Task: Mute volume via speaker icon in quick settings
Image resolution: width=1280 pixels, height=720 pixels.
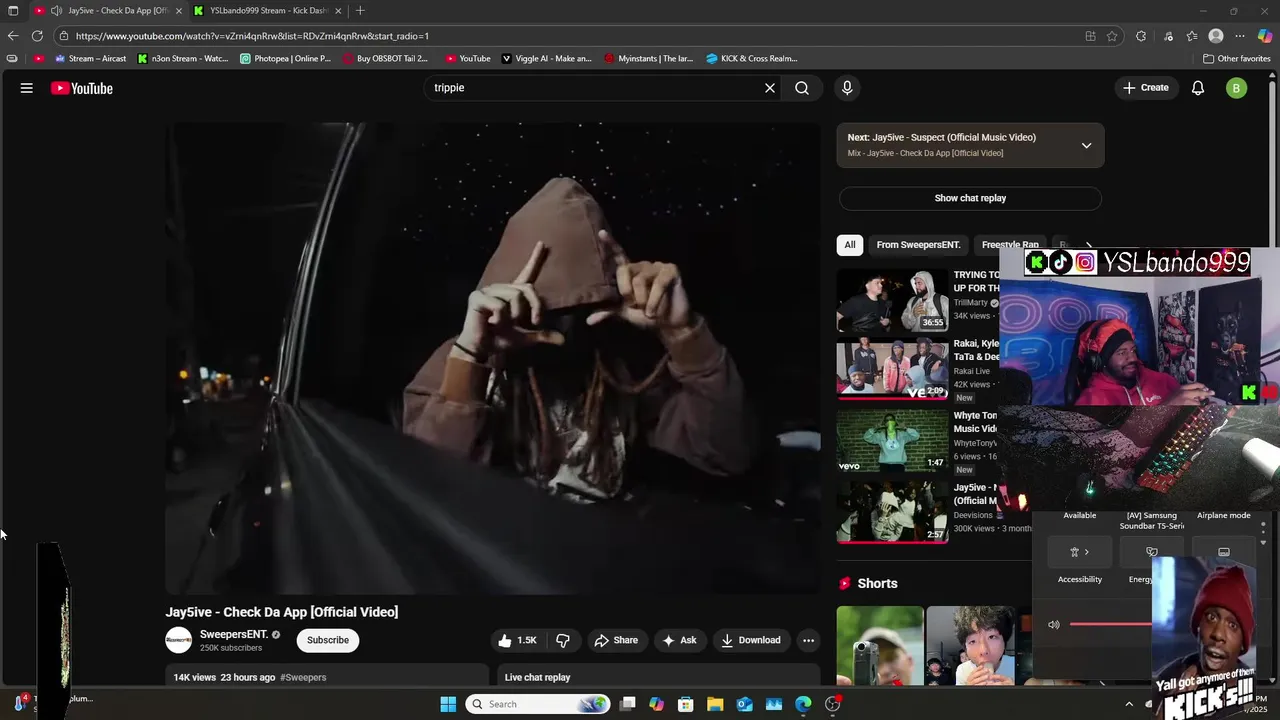Action: 1053,625
